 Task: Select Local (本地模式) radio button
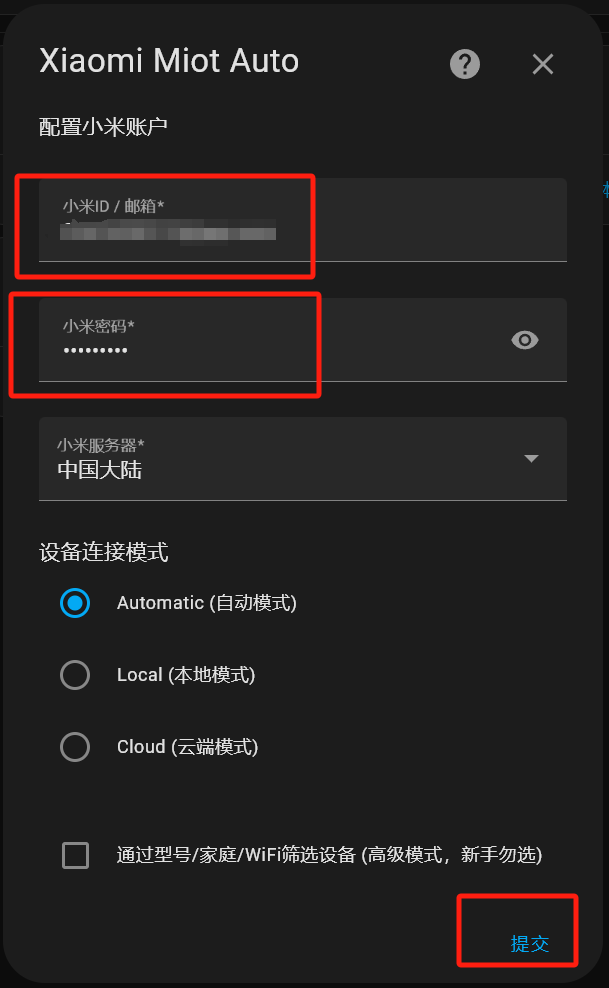pos(75,675)
